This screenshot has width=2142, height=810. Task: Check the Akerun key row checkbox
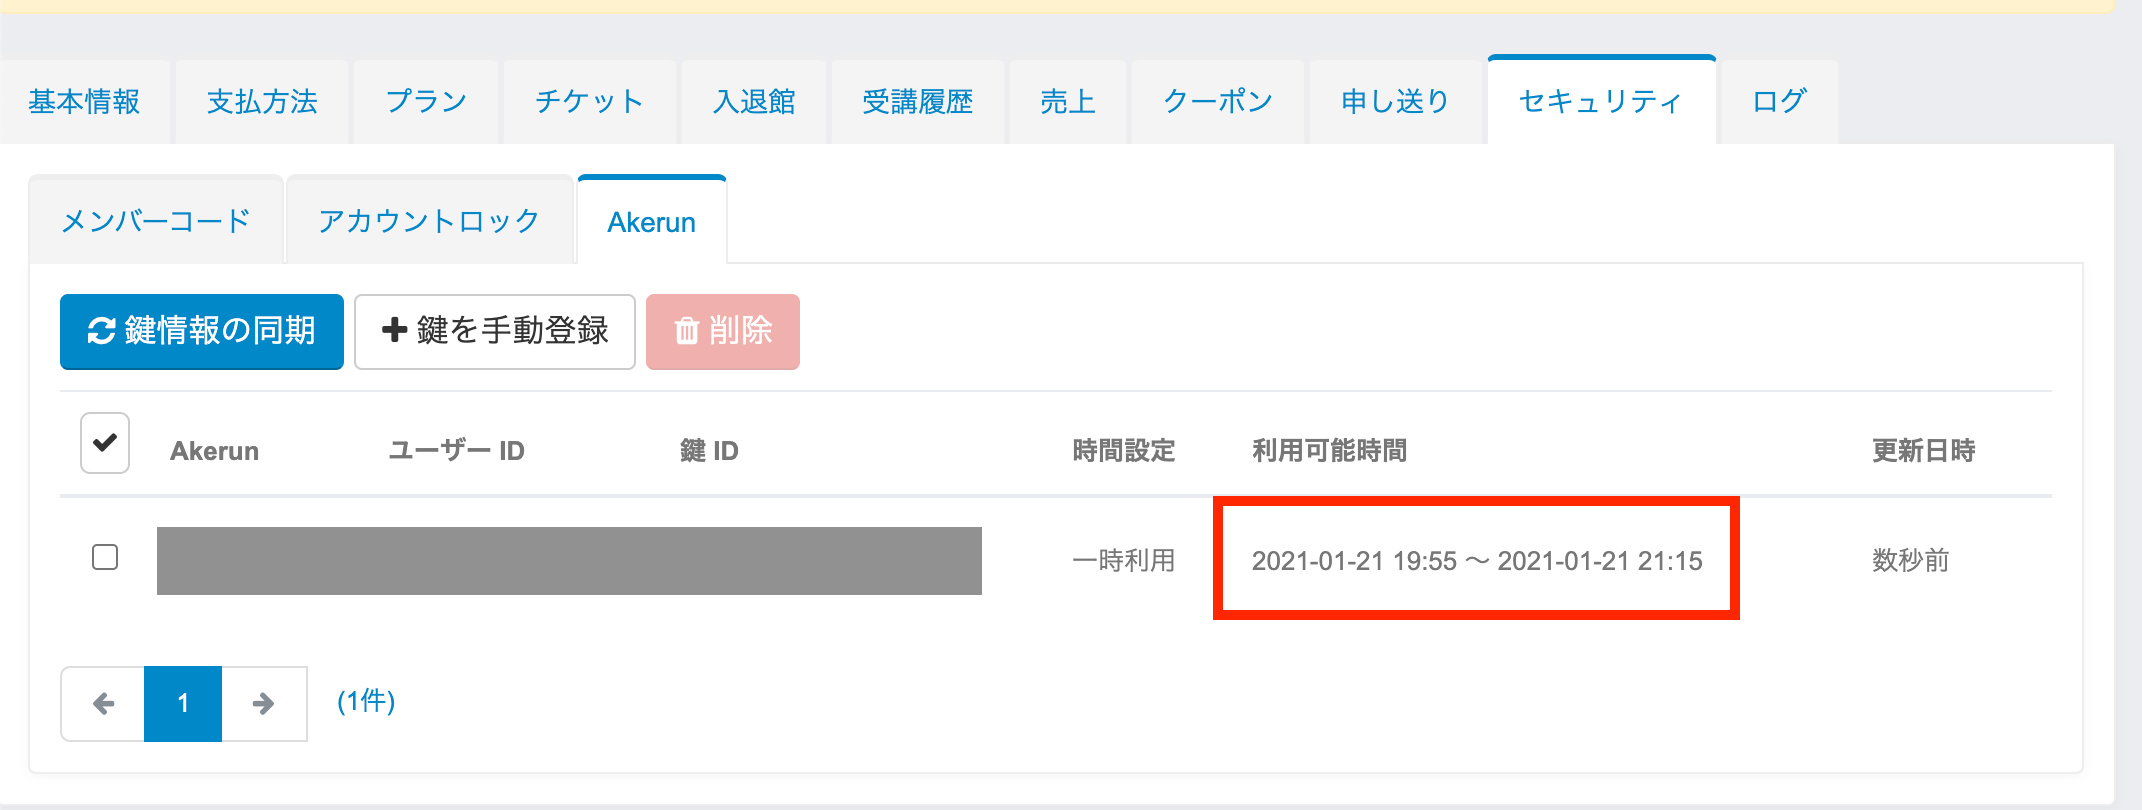click(x=105, y=557)
